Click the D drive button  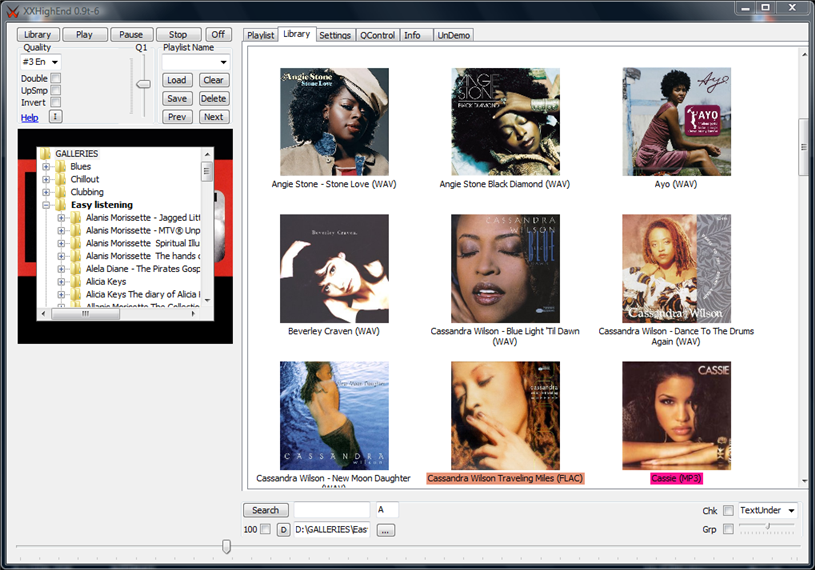[x=283, y=530]
